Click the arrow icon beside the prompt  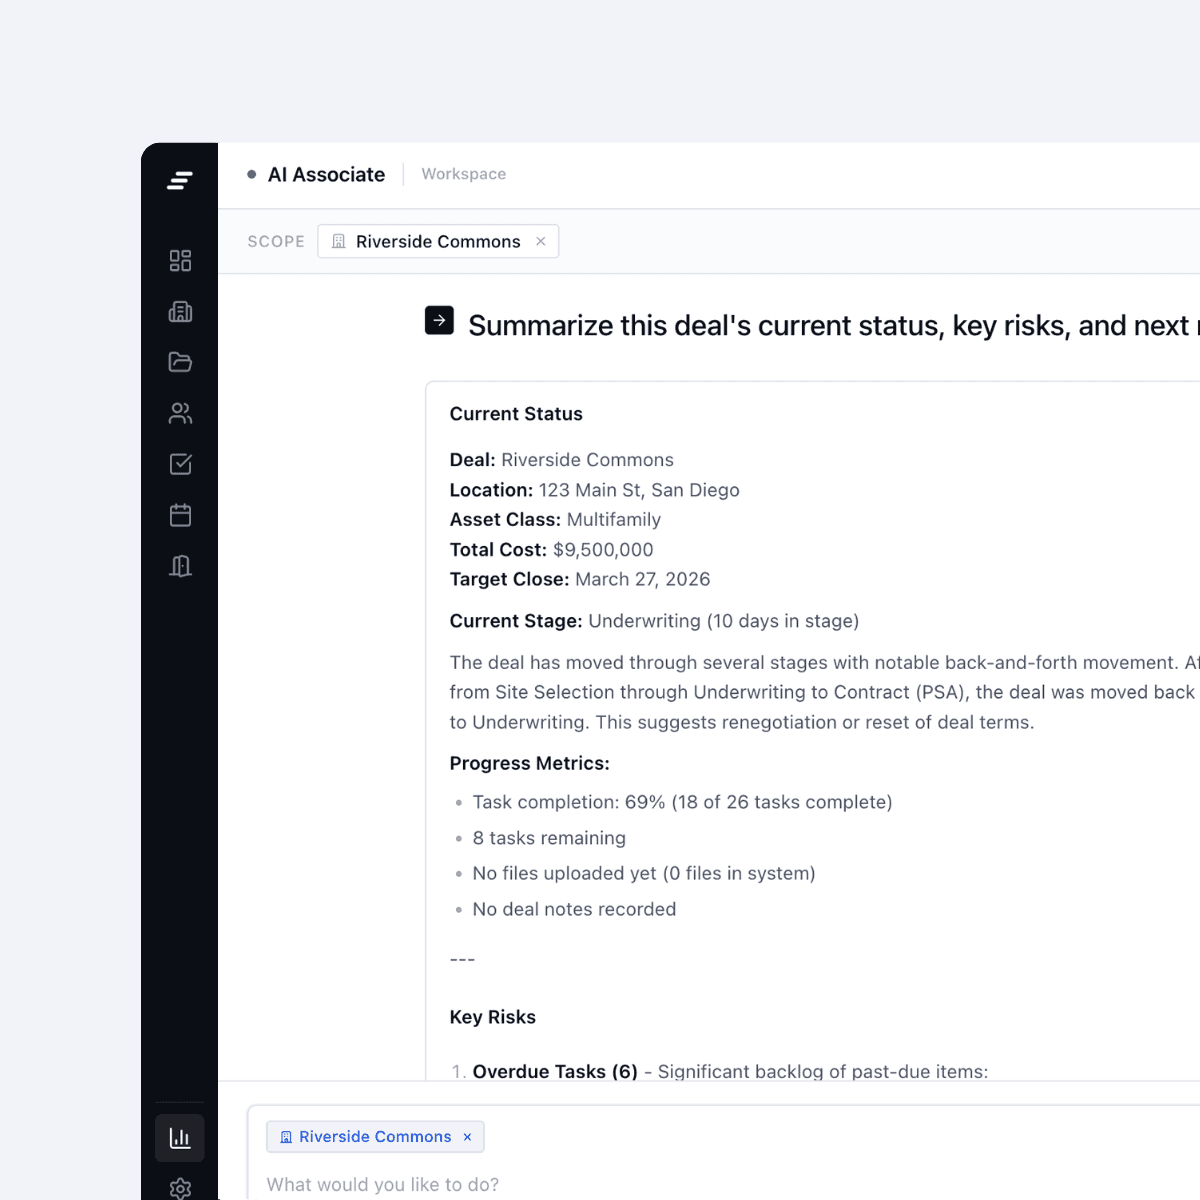coord(439,321)
